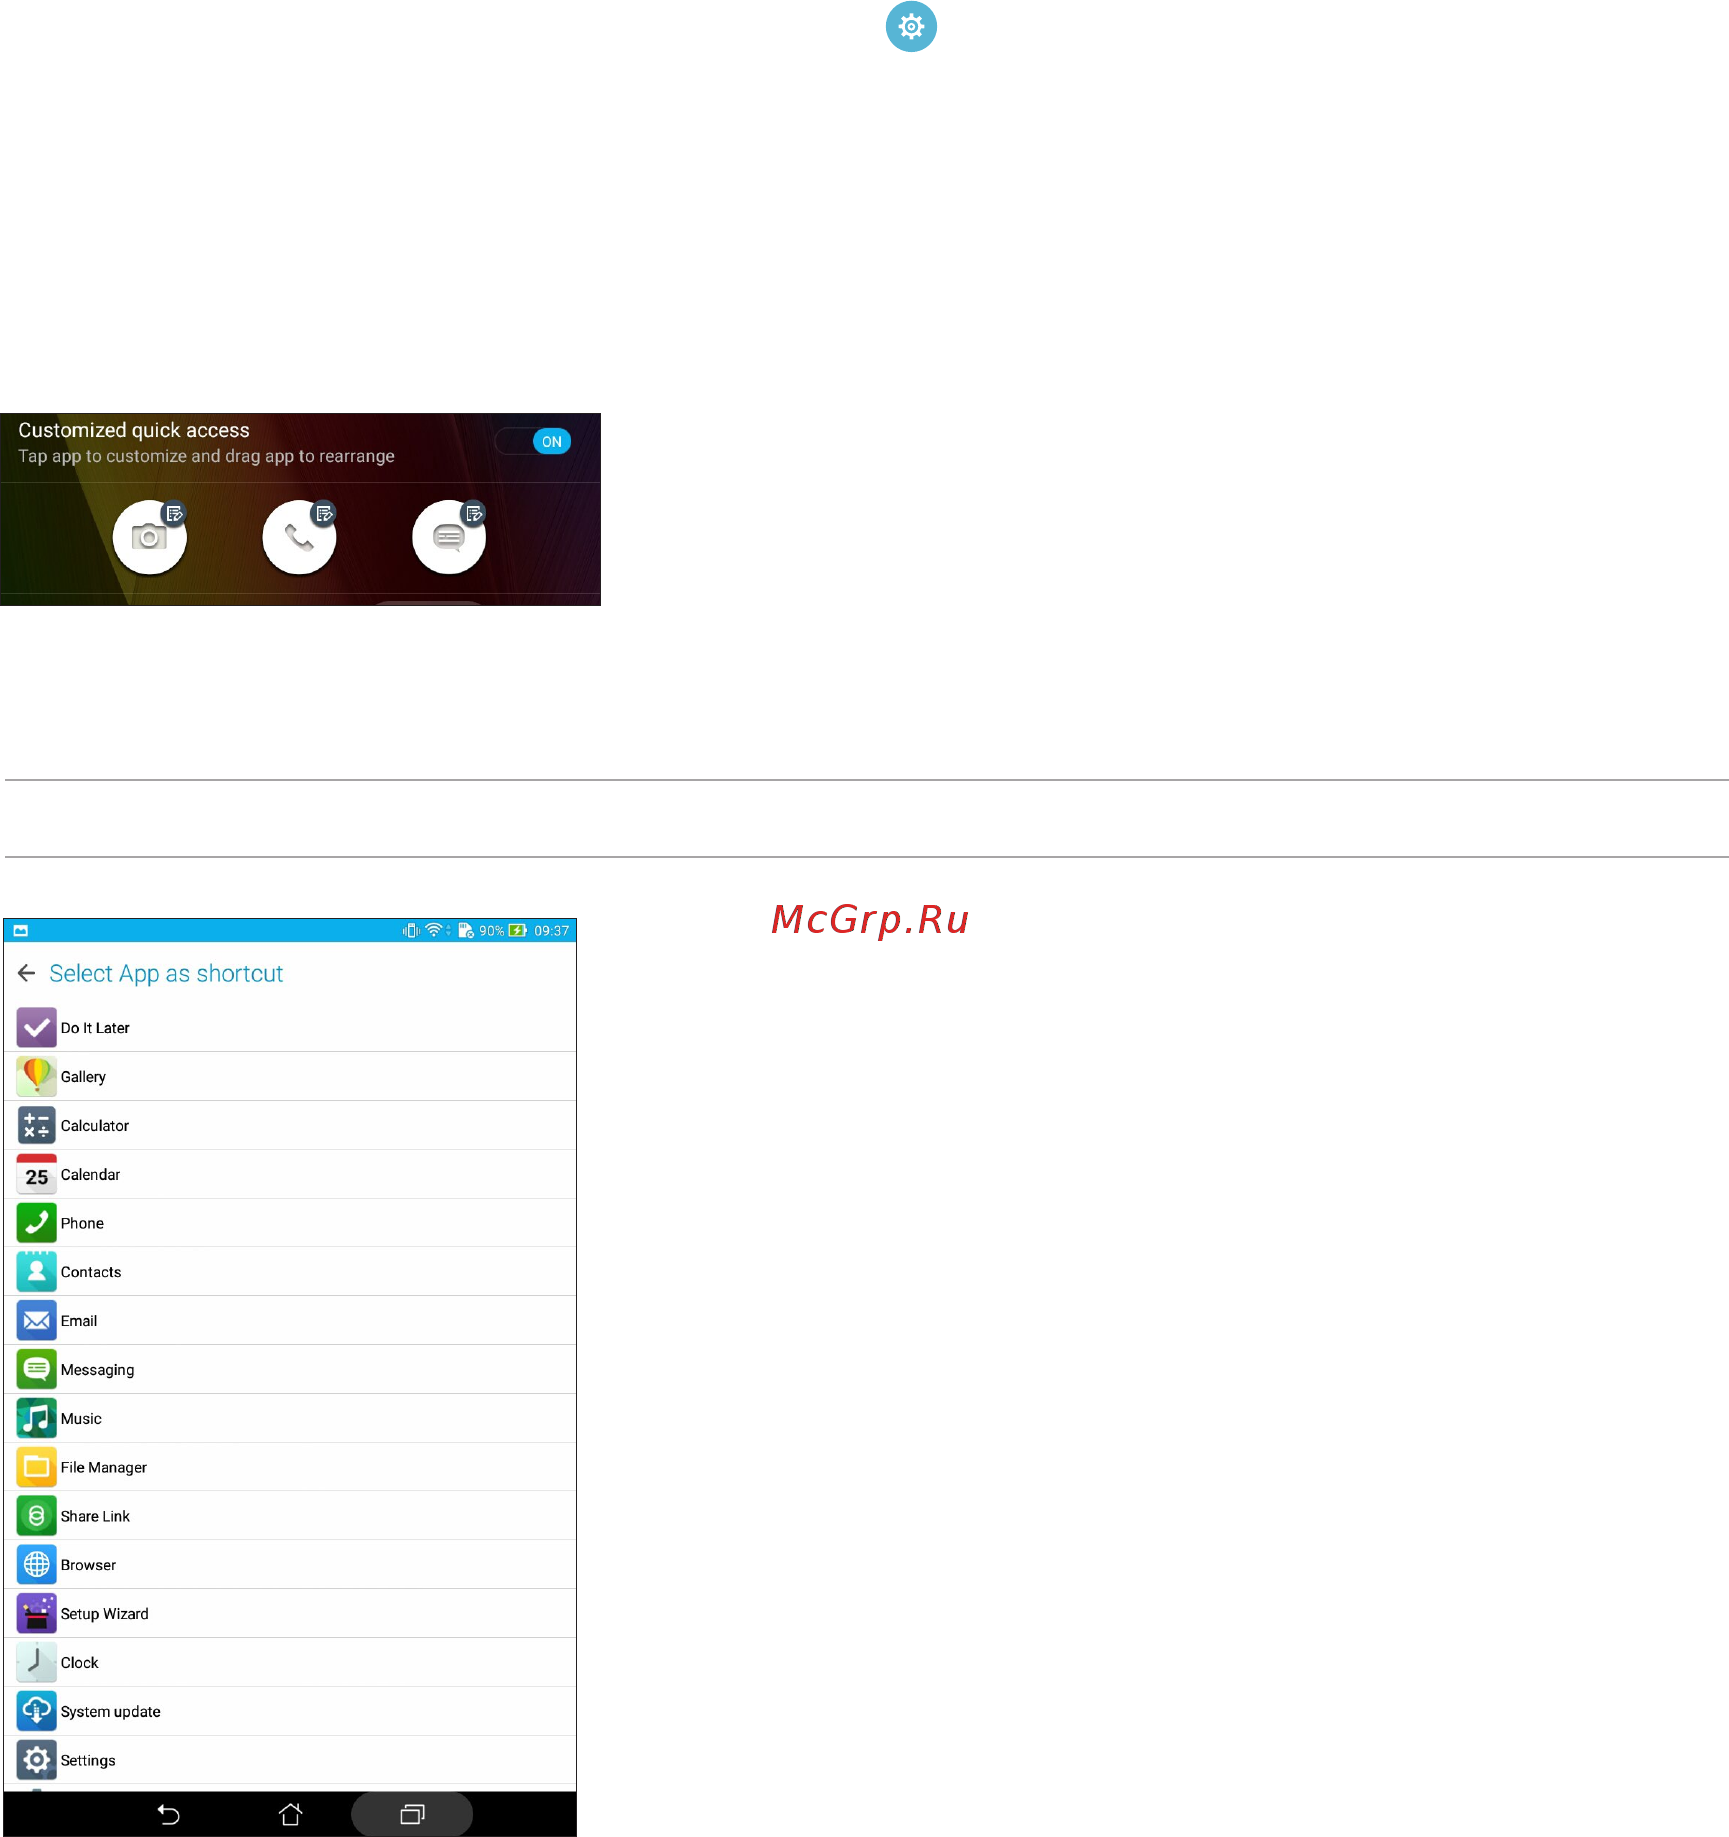Image resolution: width=1729 pixels, height=1837 pixels.
Task: Tap the 'Messaging' list label
Action: tap(97, 1370)
